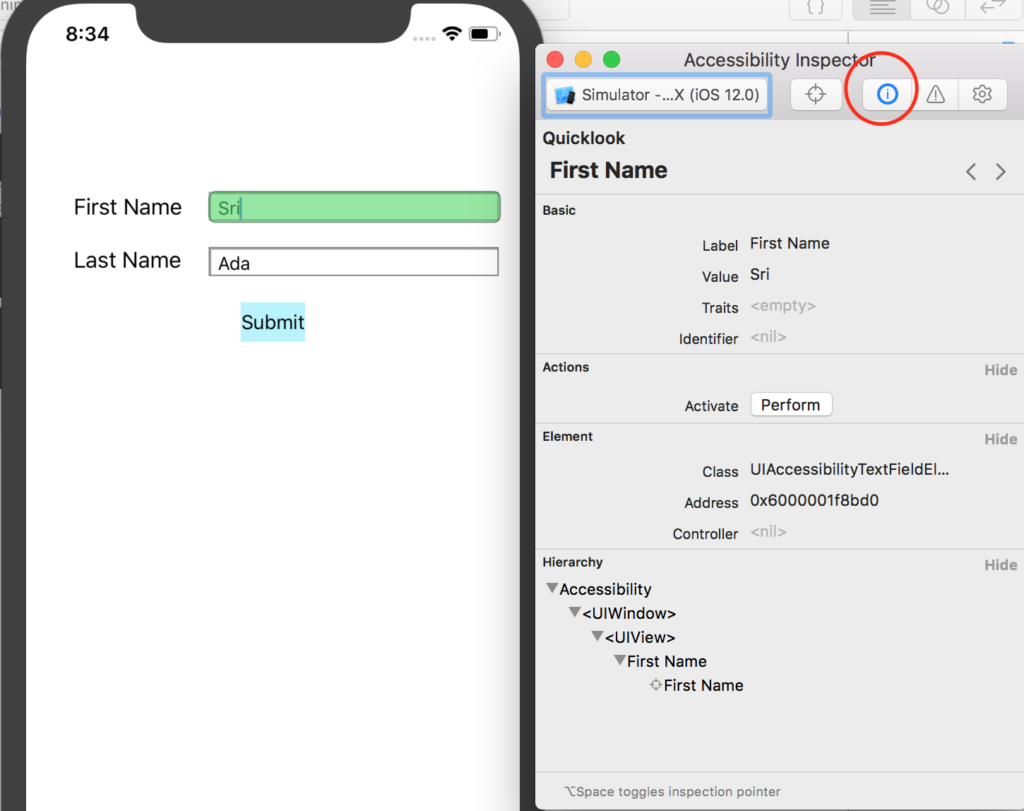Activate the inspection pointer crosshair button
The width and height of the screenshot is (1024, 811).
(816, 95)
